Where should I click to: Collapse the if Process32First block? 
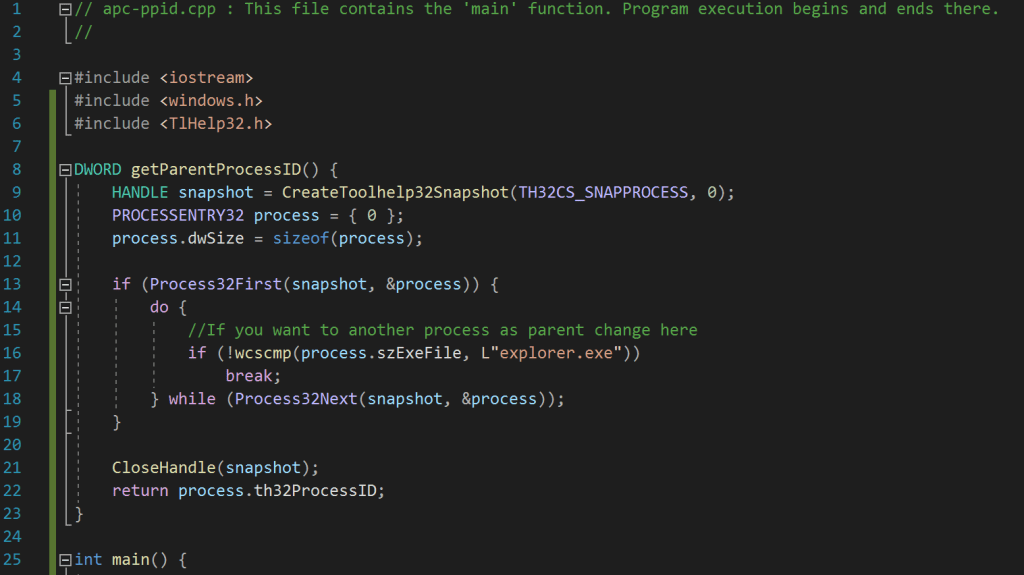(65, 285)
